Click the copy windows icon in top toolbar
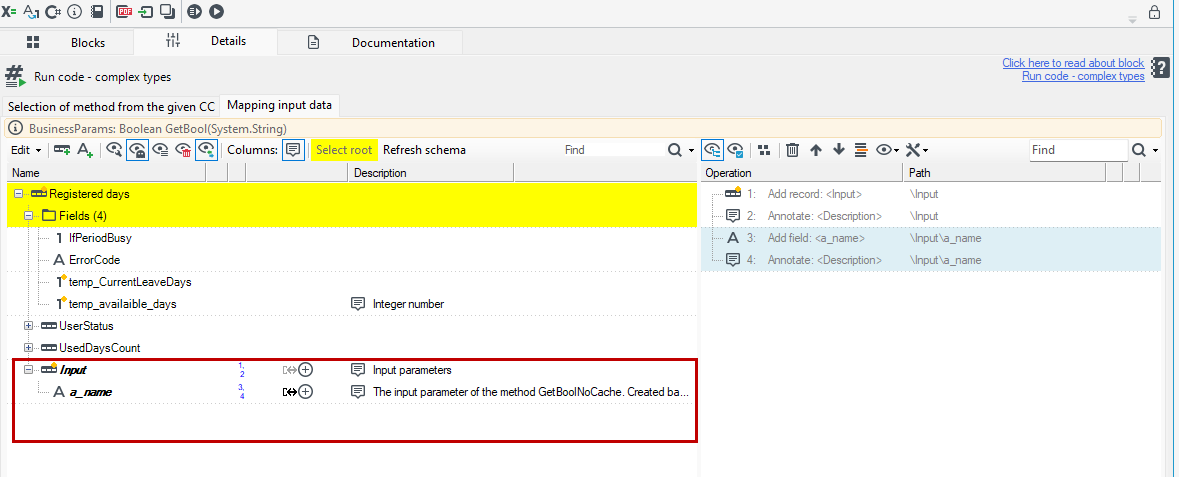Viewport: 1179px width, 477px height. click(x=168, y=11)
